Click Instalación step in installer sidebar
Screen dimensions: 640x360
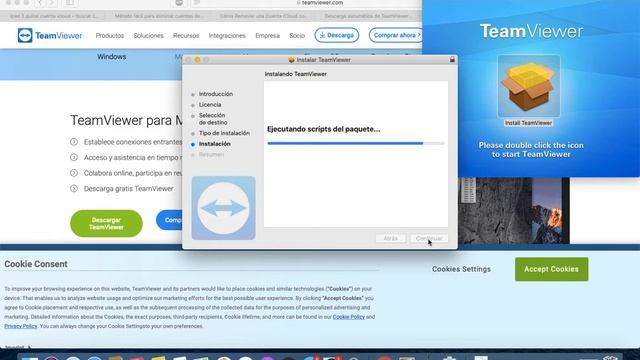pyautogui.click(x=214, y=144)
